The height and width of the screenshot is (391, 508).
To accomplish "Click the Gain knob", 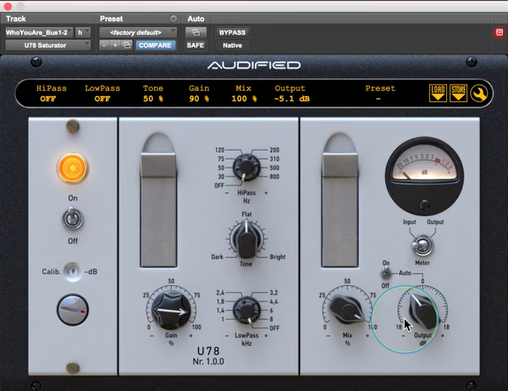I will pyautogui.click(x=171, y=310).
